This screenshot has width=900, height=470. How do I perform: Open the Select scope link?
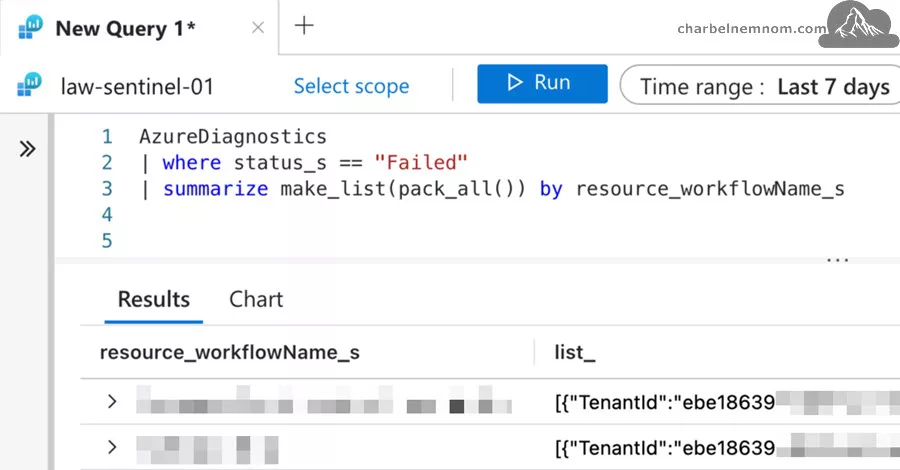pyautogui.click(x=351, y=86)
